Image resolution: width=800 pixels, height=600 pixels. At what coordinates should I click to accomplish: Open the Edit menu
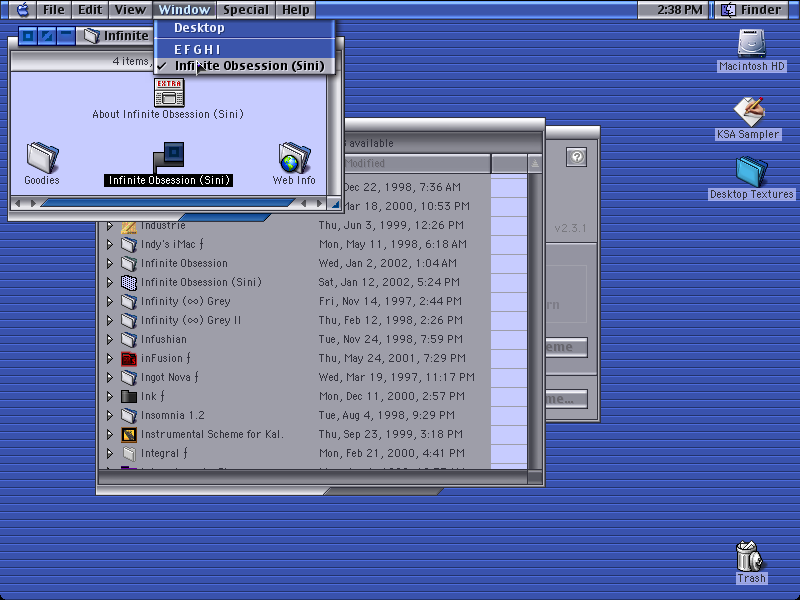(90, 10)
